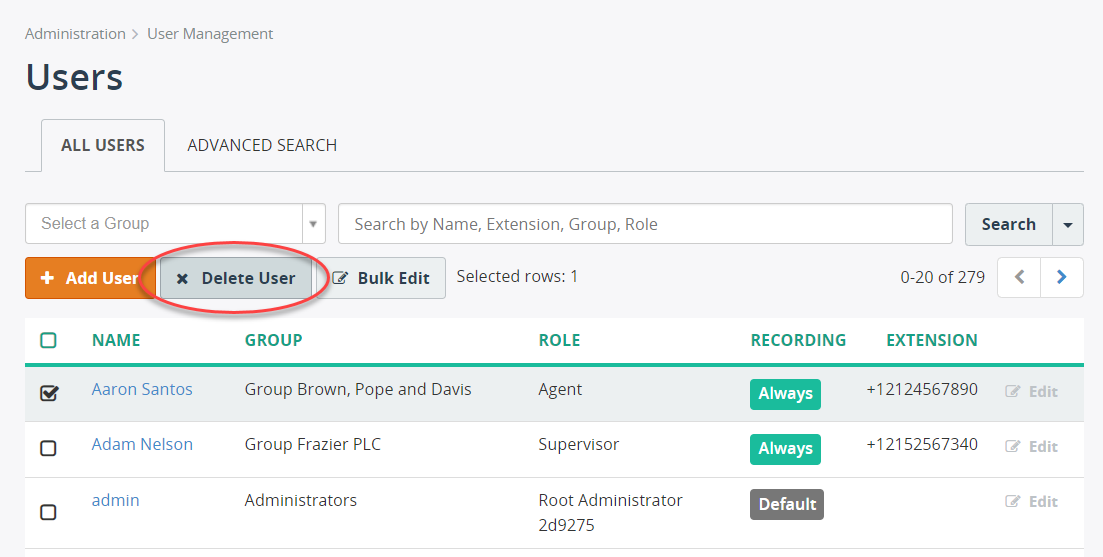This screenshot has width=1103, height=557.
Task: Go to next page of users
Action: (x=1061, y=278)
